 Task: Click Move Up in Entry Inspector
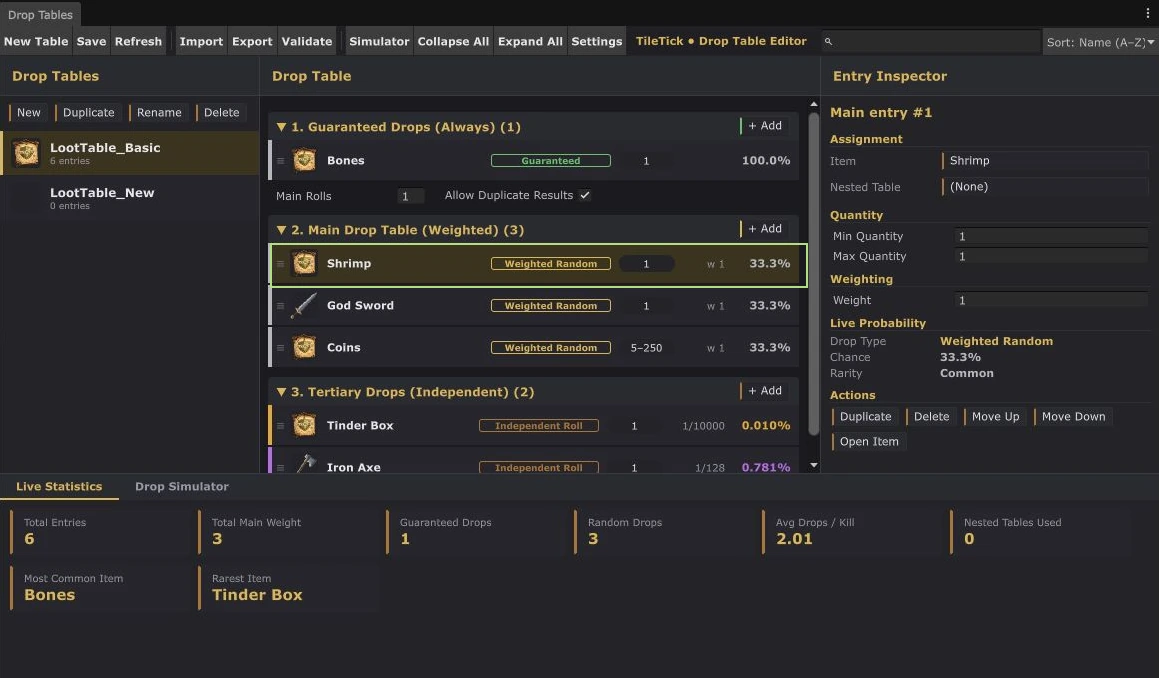click(995, 416)
